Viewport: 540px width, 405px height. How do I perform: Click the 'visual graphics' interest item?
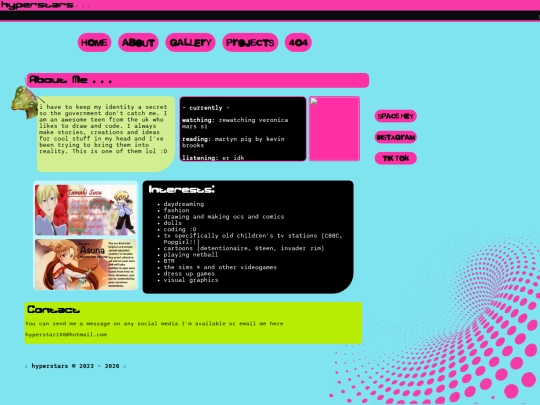pos(191,280)
